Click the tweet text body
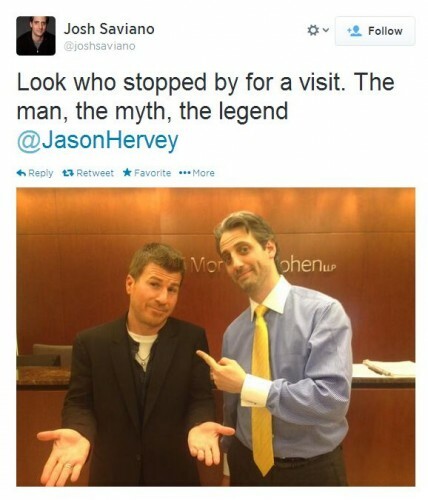The height and width of the screenshot is (500, 428). click(205, 111)
